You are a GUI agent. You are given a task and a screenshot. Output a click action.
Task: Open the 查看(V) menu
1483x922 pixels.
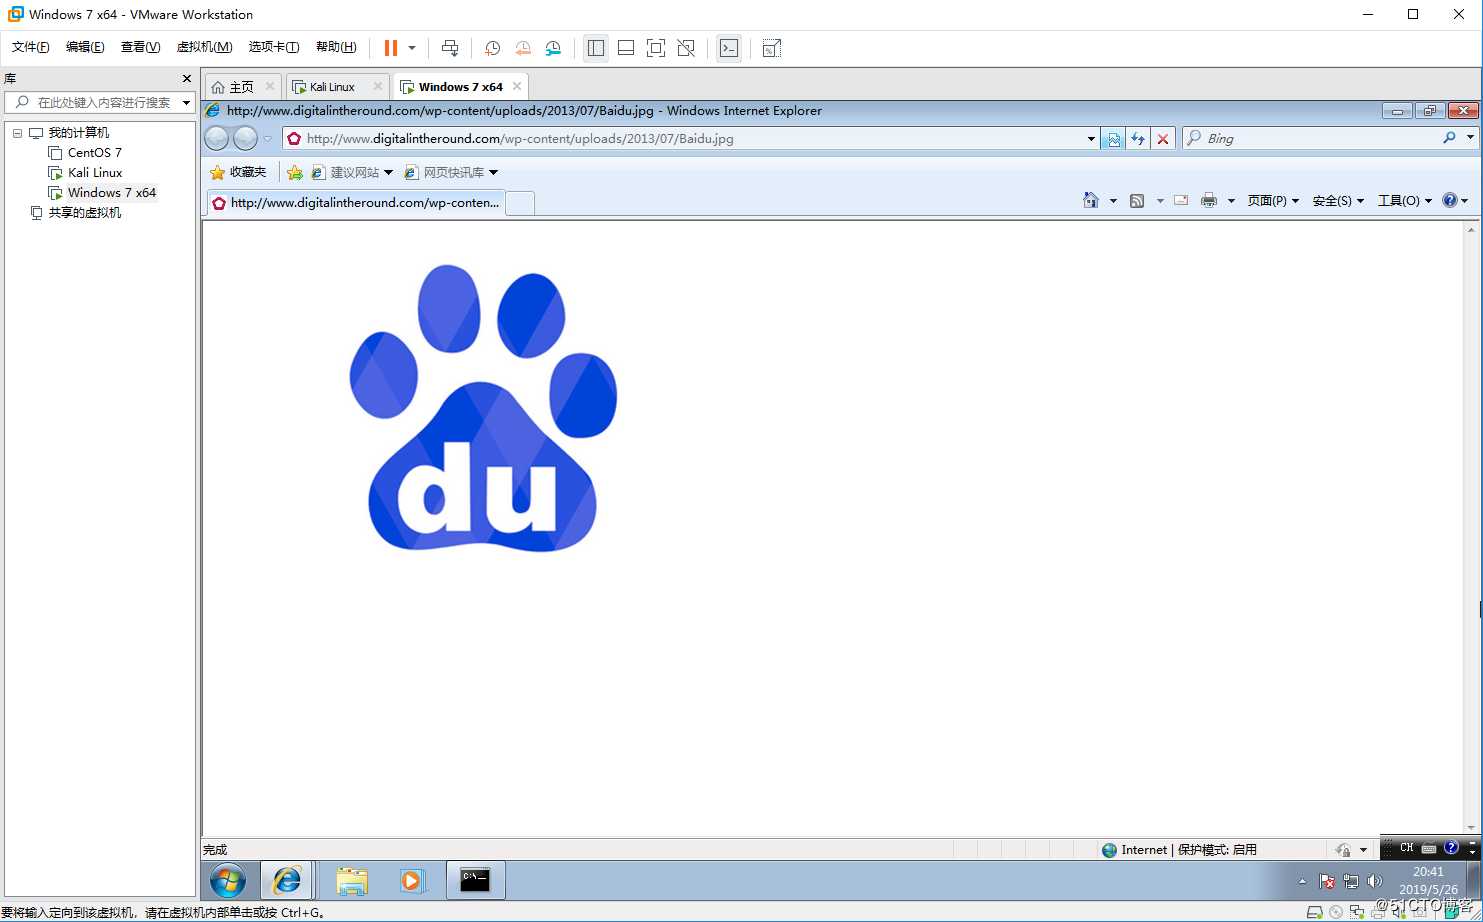click(140, 47)
